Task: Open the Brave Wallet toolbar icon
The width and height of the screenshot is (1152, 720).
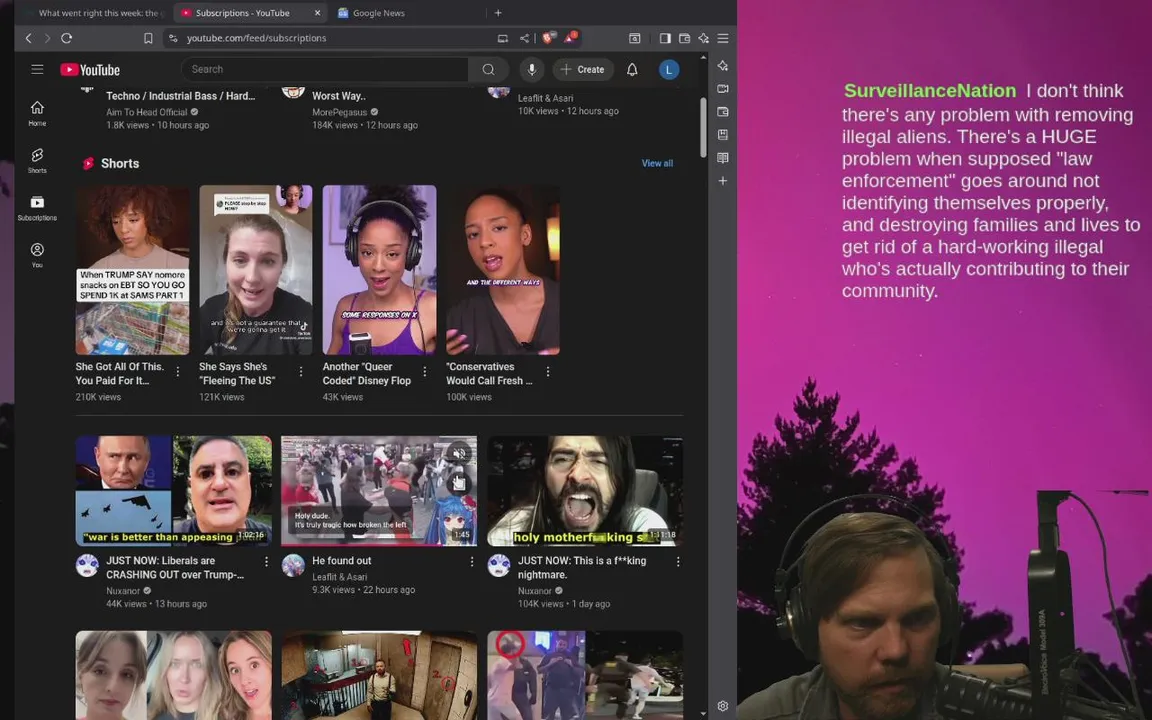Action: pos(684,38)
